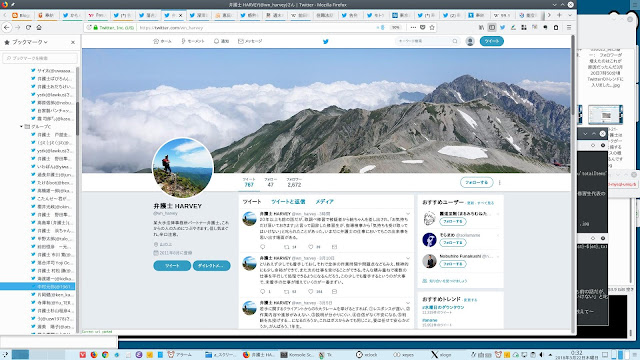This screenshot has width=640, height=360.
Task: Open second tweet's chevron dropdown
Action: click(408, 258)
